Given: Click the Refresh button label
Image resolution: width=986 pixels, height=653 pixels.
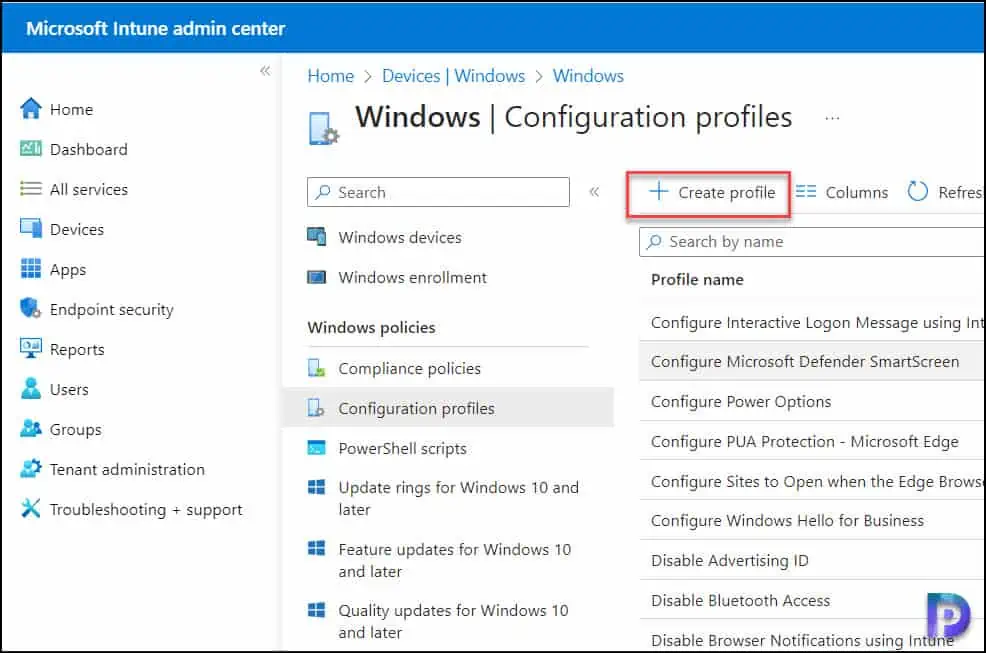Looking at the screenshot, I should coord(960,193).
